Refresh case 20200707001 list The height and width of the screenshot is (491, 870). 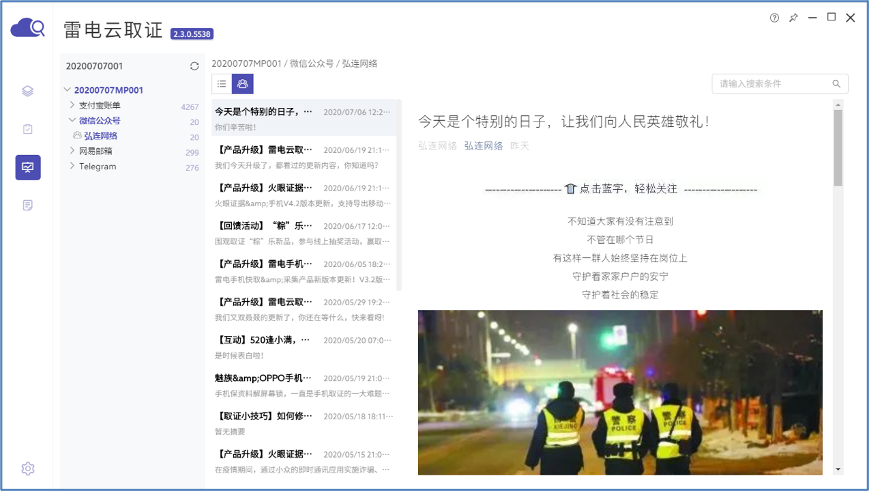(194, 66)
